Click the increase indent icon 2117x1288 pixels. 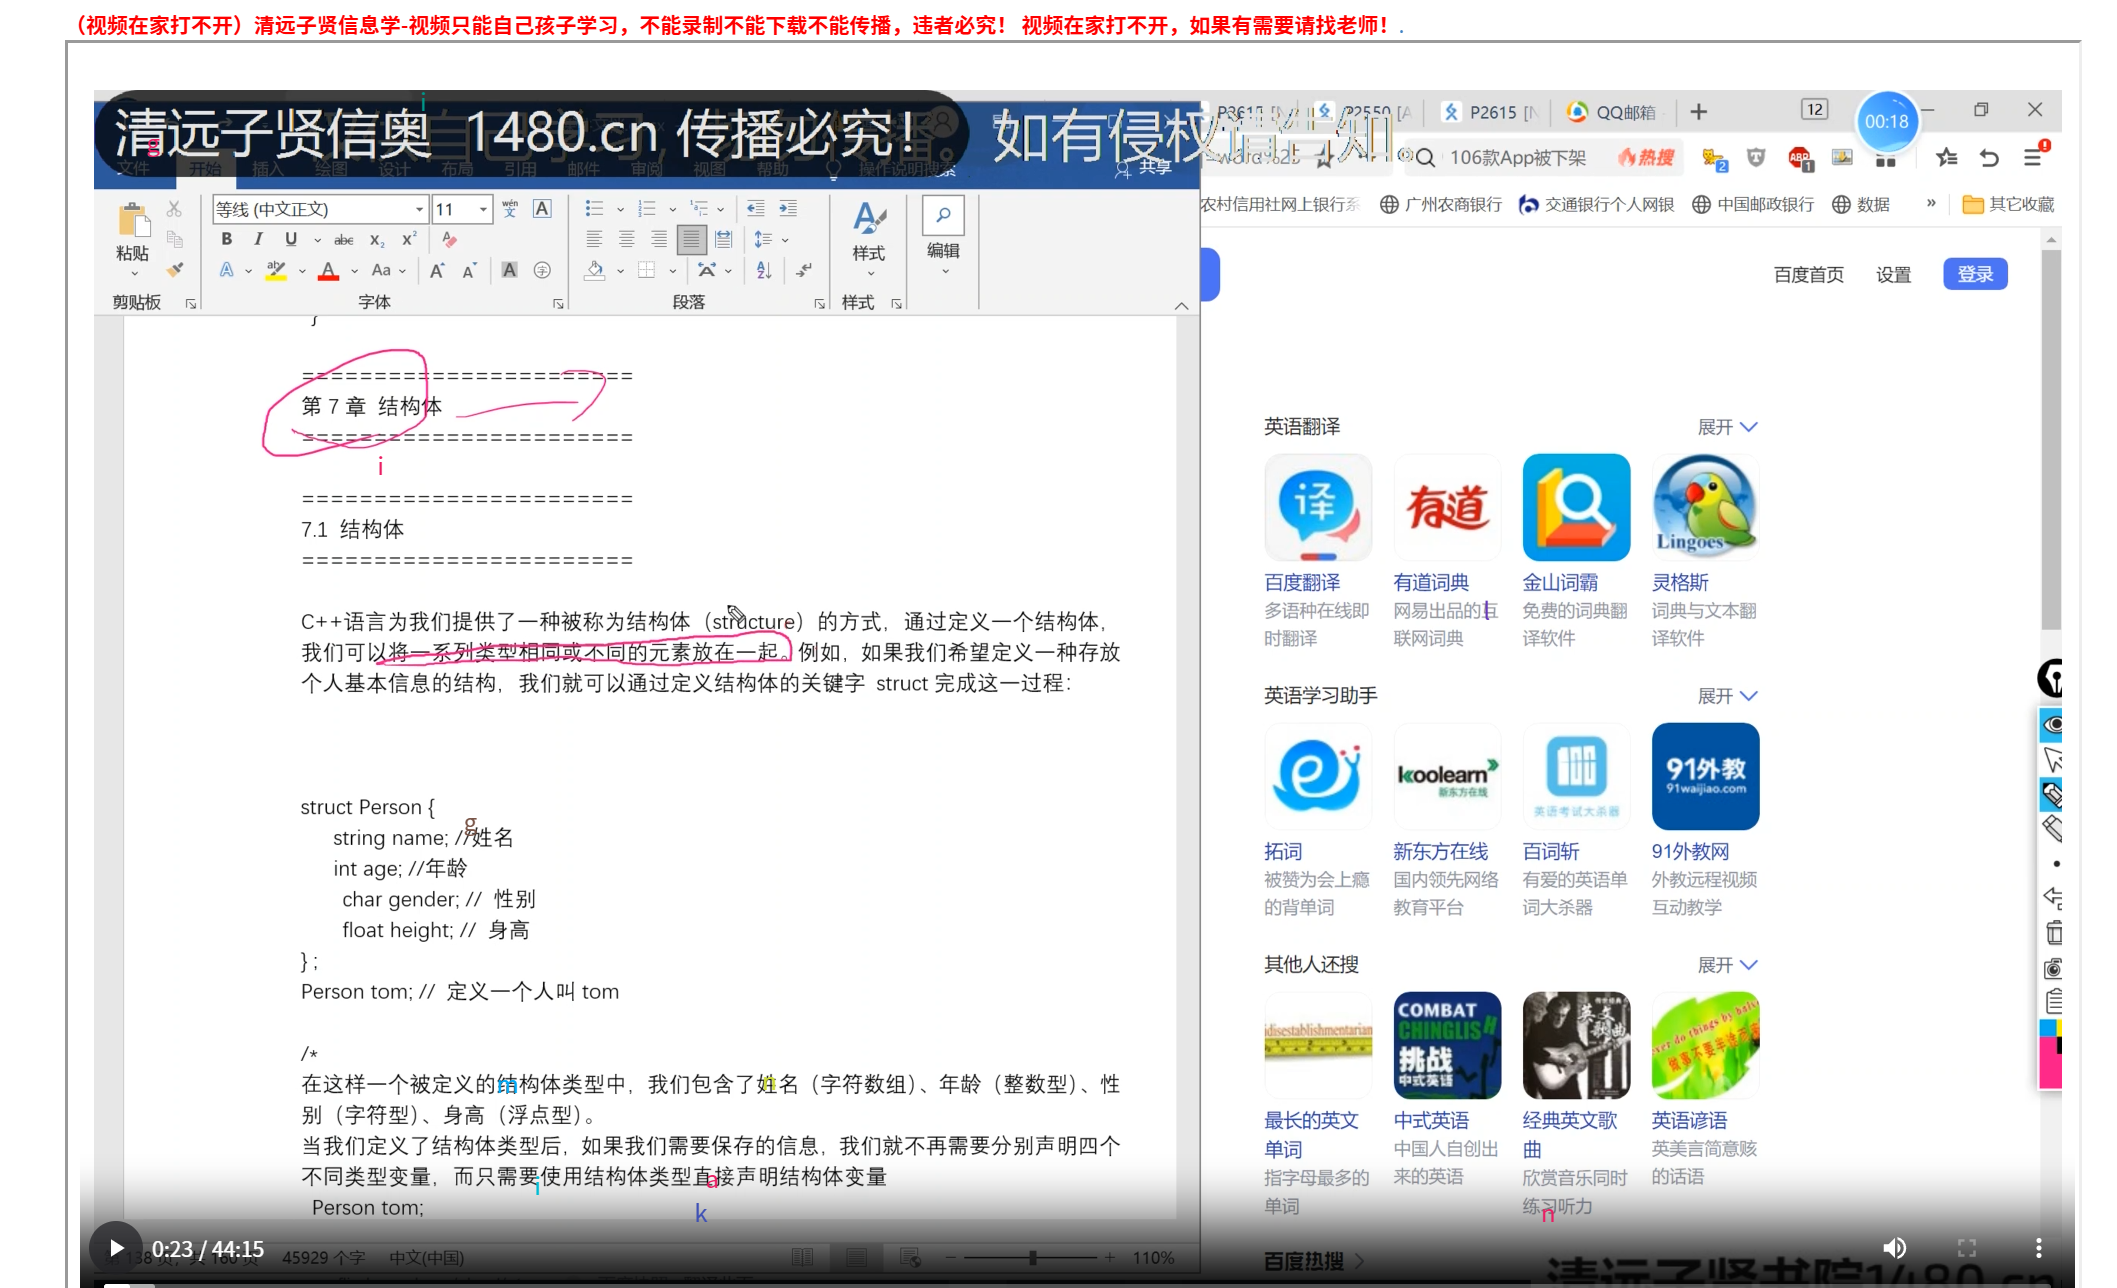pos(788,208)
